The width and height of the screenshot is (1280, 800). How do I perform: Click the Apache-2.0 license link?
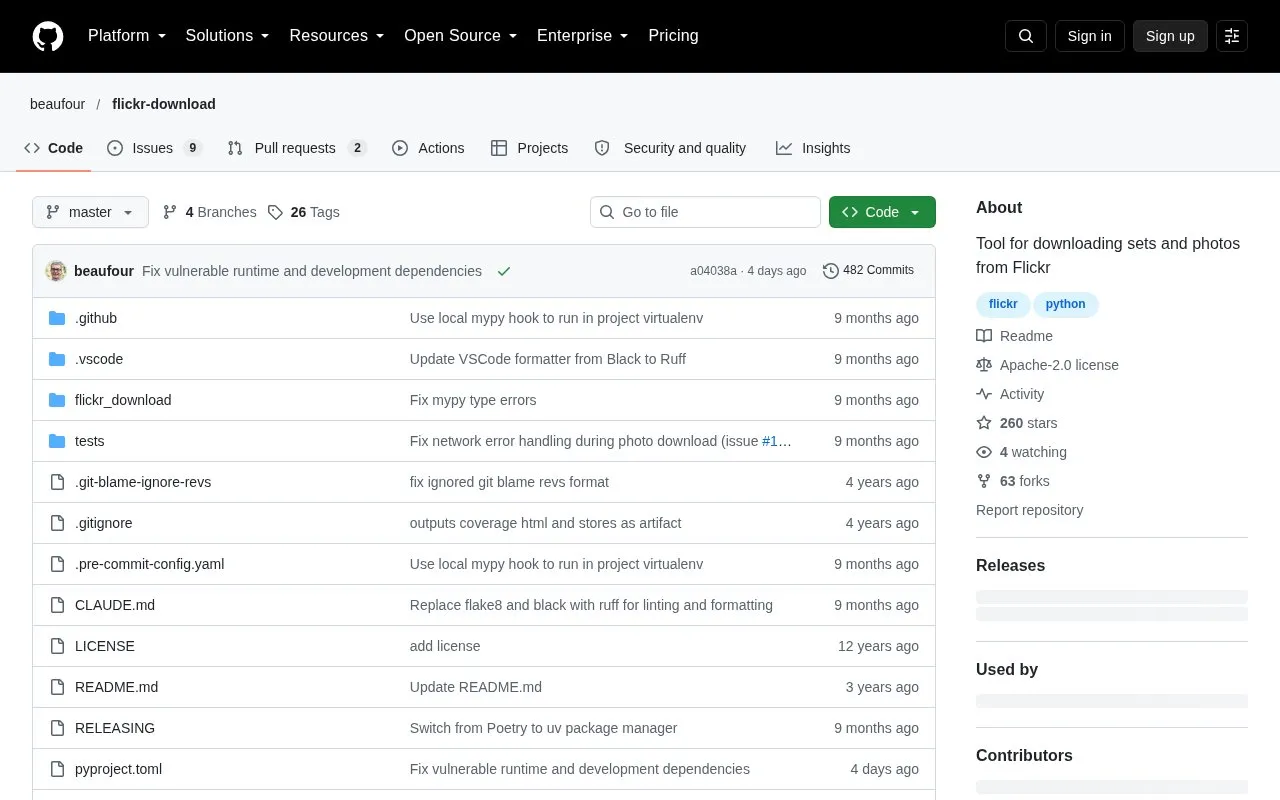1059,365
